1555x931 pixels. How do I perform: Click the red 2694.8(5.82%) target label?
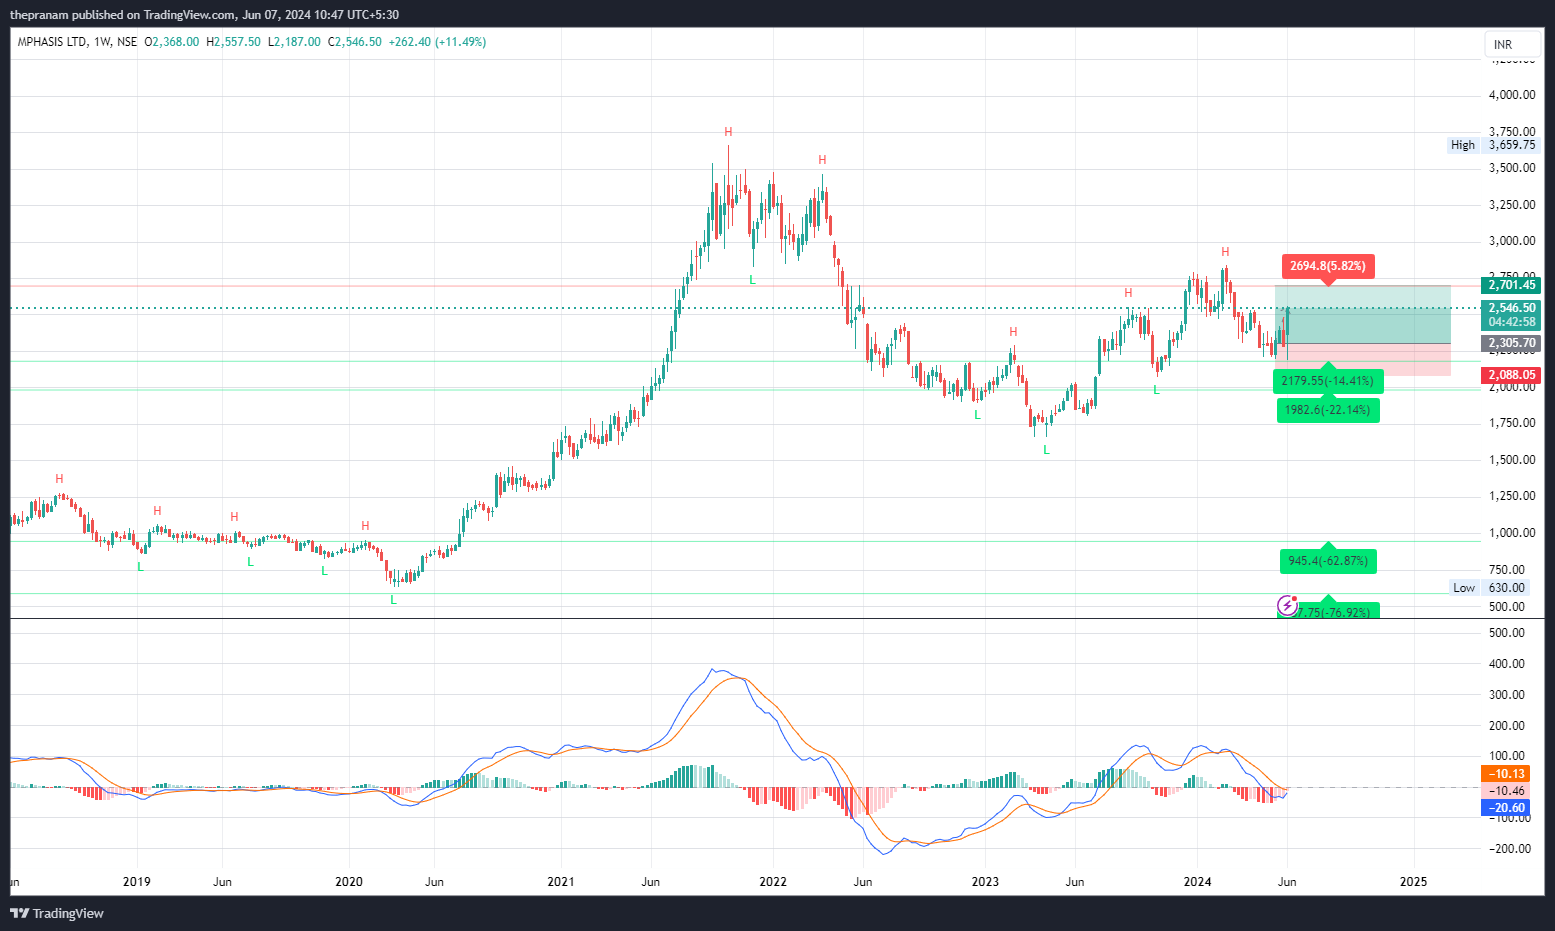1327,266
